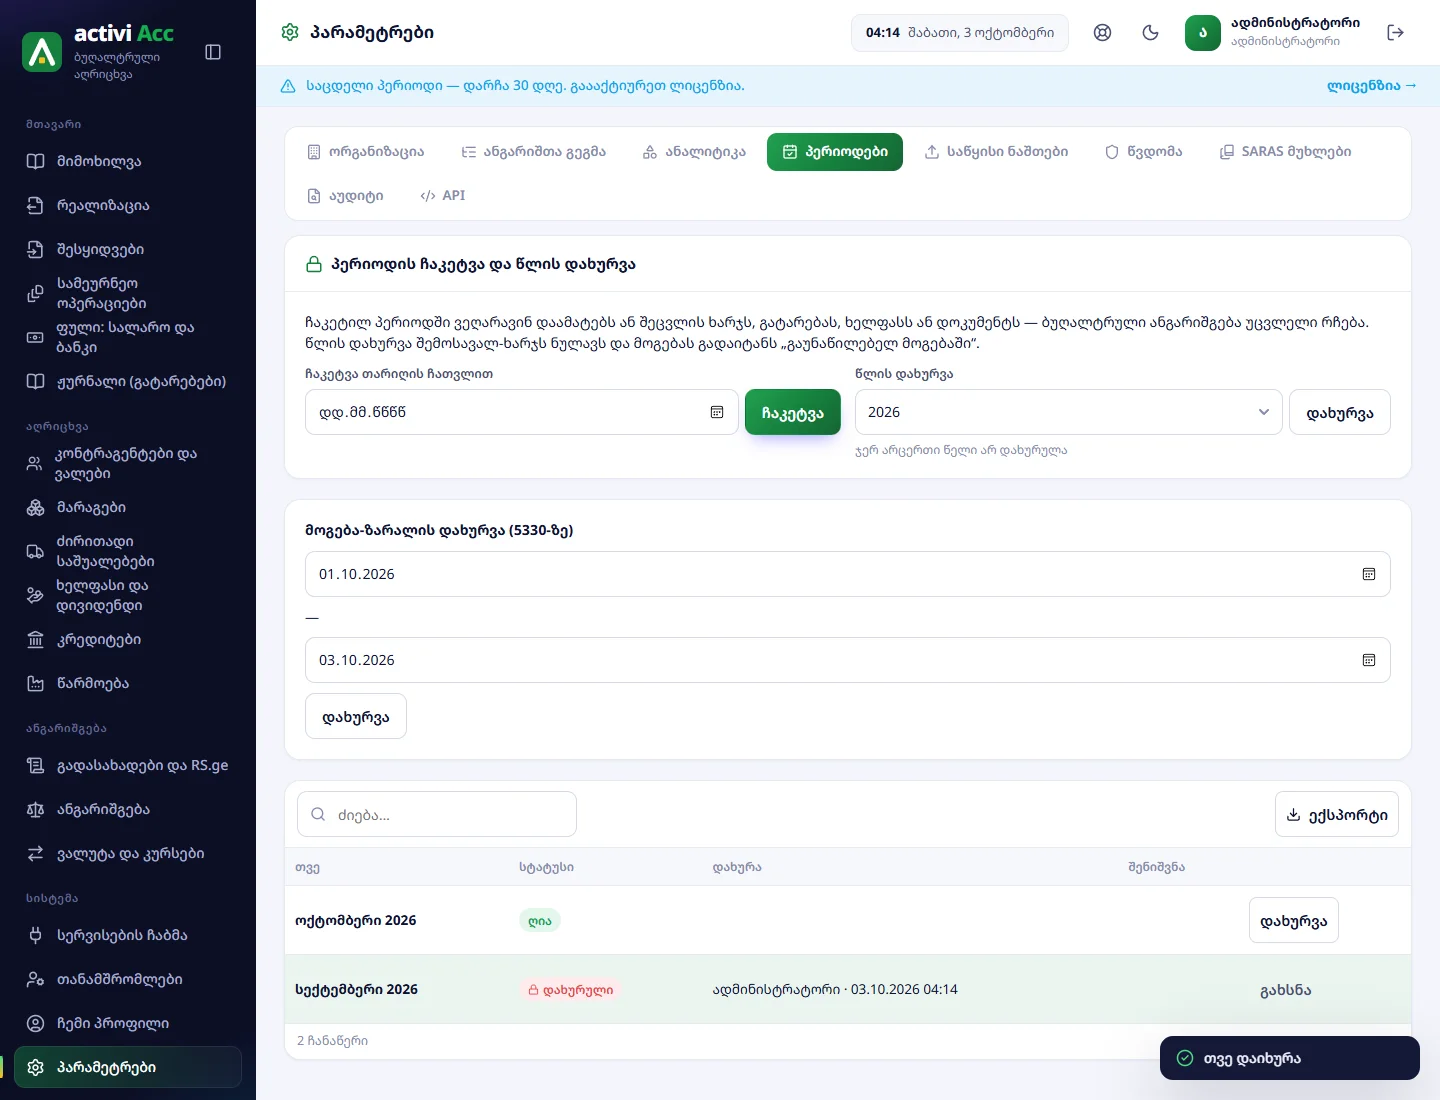Open calendar picker for 01.10.2026 field
Viewport: 1440px width, 1100px height.
[1369, 574]
